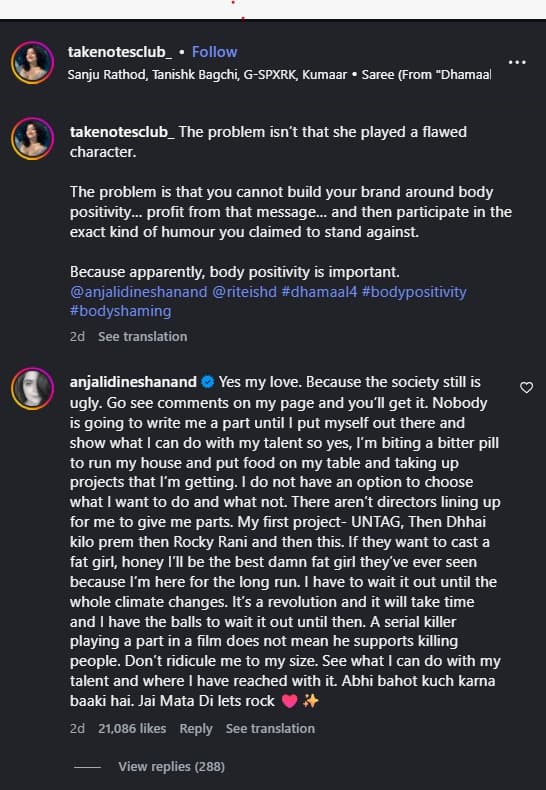Viewport: 546px width, 790px height.
Task: Open anjalidineshanand's profile avatar
Action: (32, 388)
